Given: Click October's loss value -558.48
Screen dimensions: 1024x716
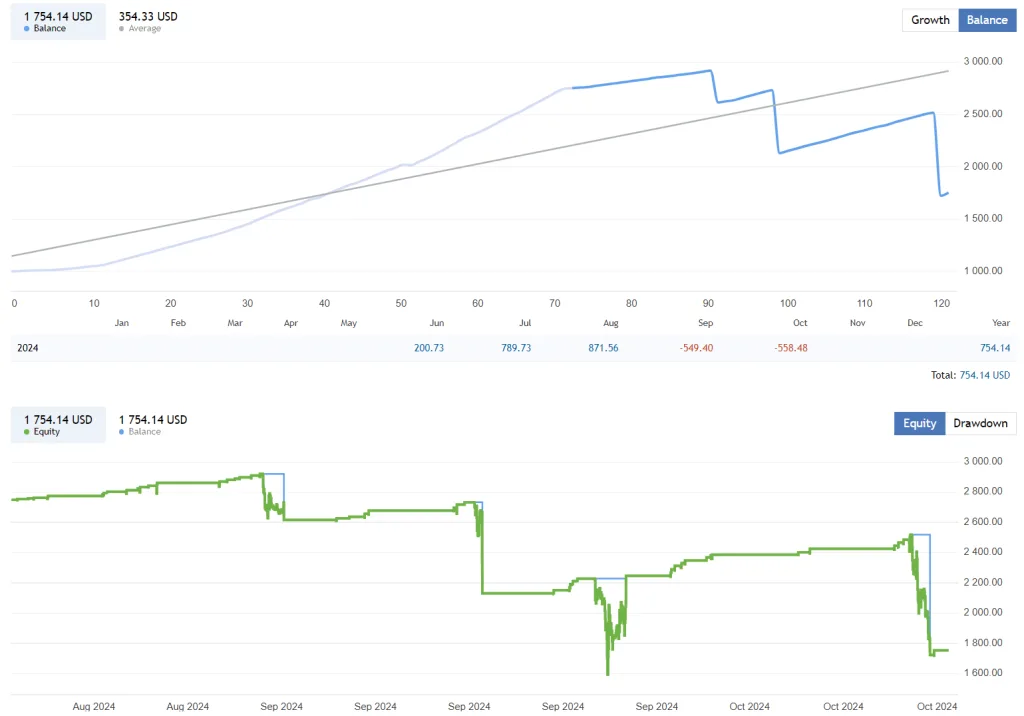Looking at the screenshot, I should pos(789,347).
